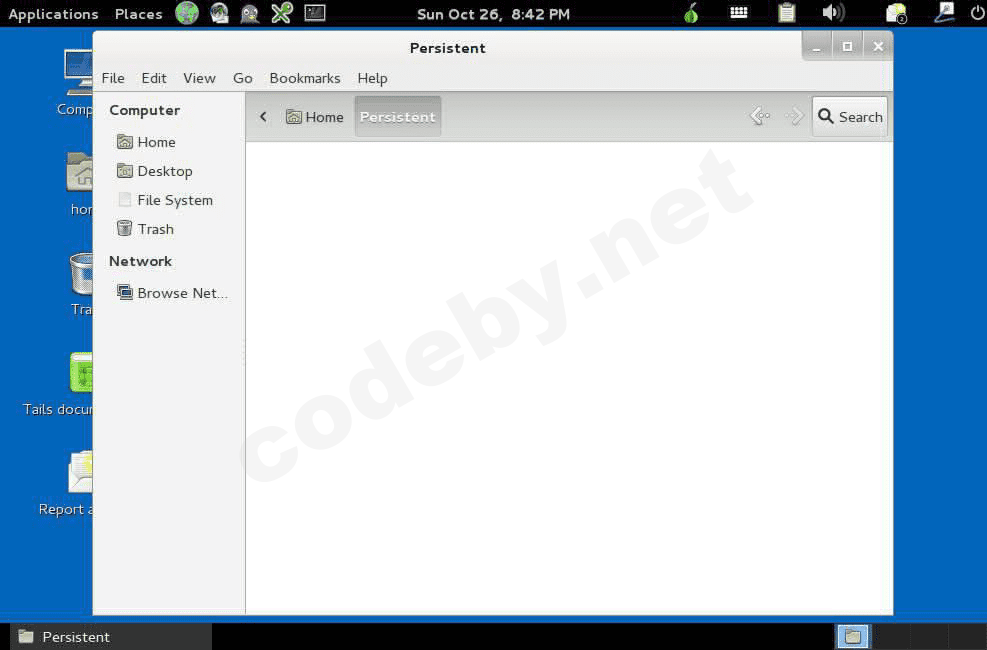Open the Claws Mail launcher icon
This screenshot has height=650, width=987.
click(219, 13)
